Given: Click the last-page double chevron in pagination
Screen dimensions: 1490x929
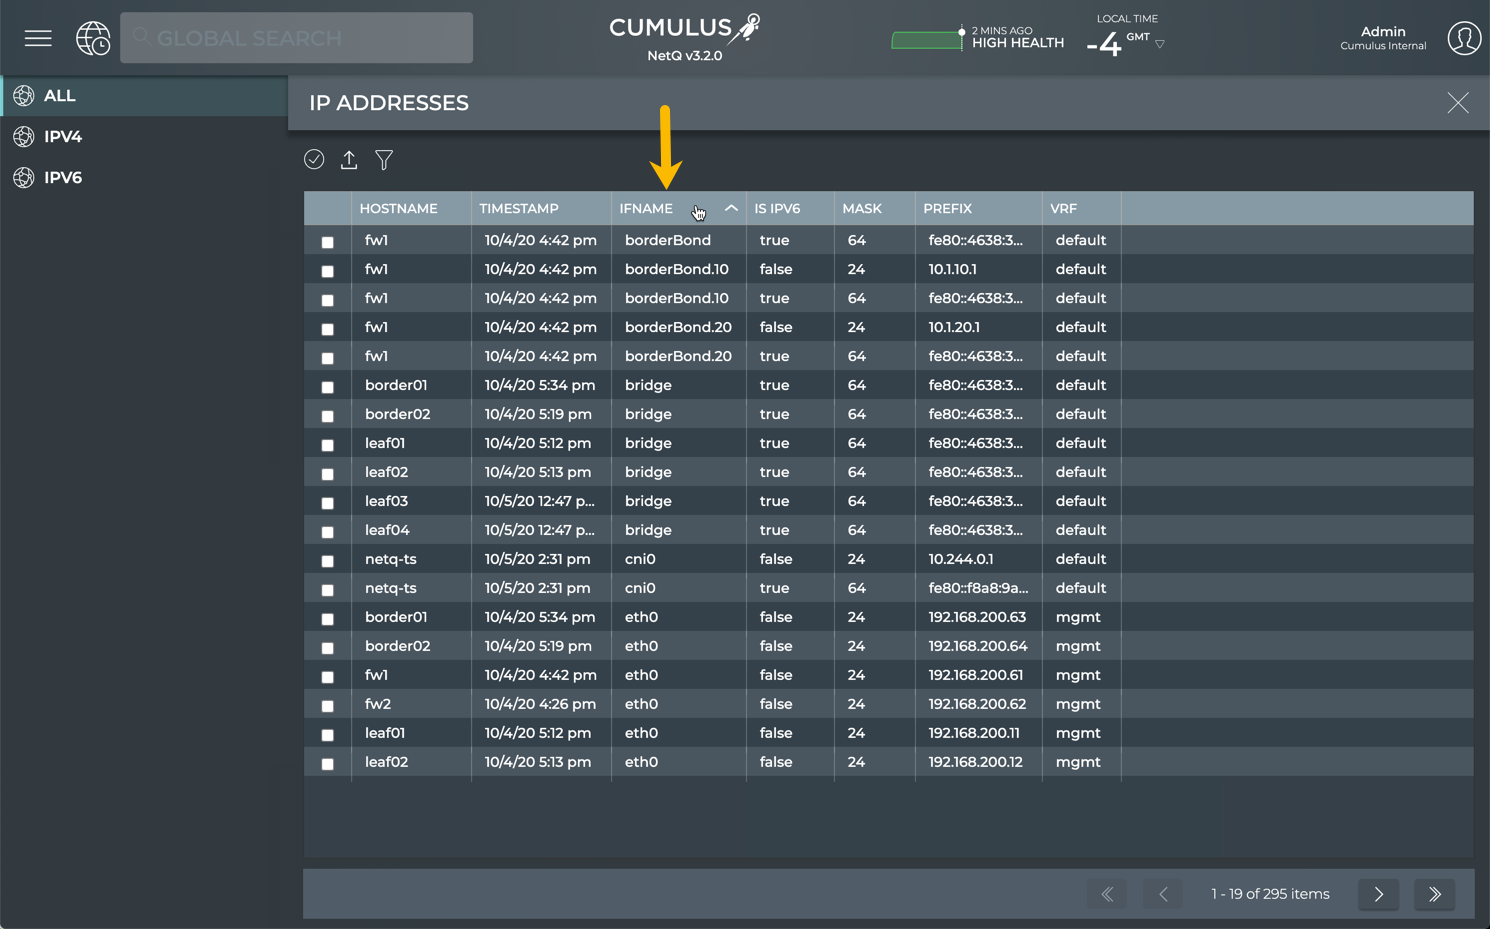Looking at the screenshot, I should 1434,894.
